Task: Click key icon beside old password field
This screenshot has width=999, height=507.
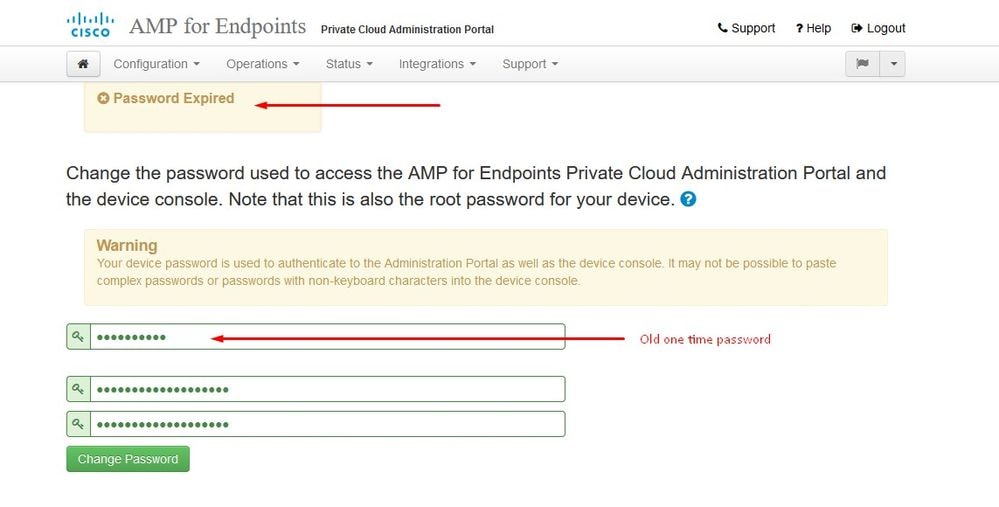Action: (x=78, y=336)
